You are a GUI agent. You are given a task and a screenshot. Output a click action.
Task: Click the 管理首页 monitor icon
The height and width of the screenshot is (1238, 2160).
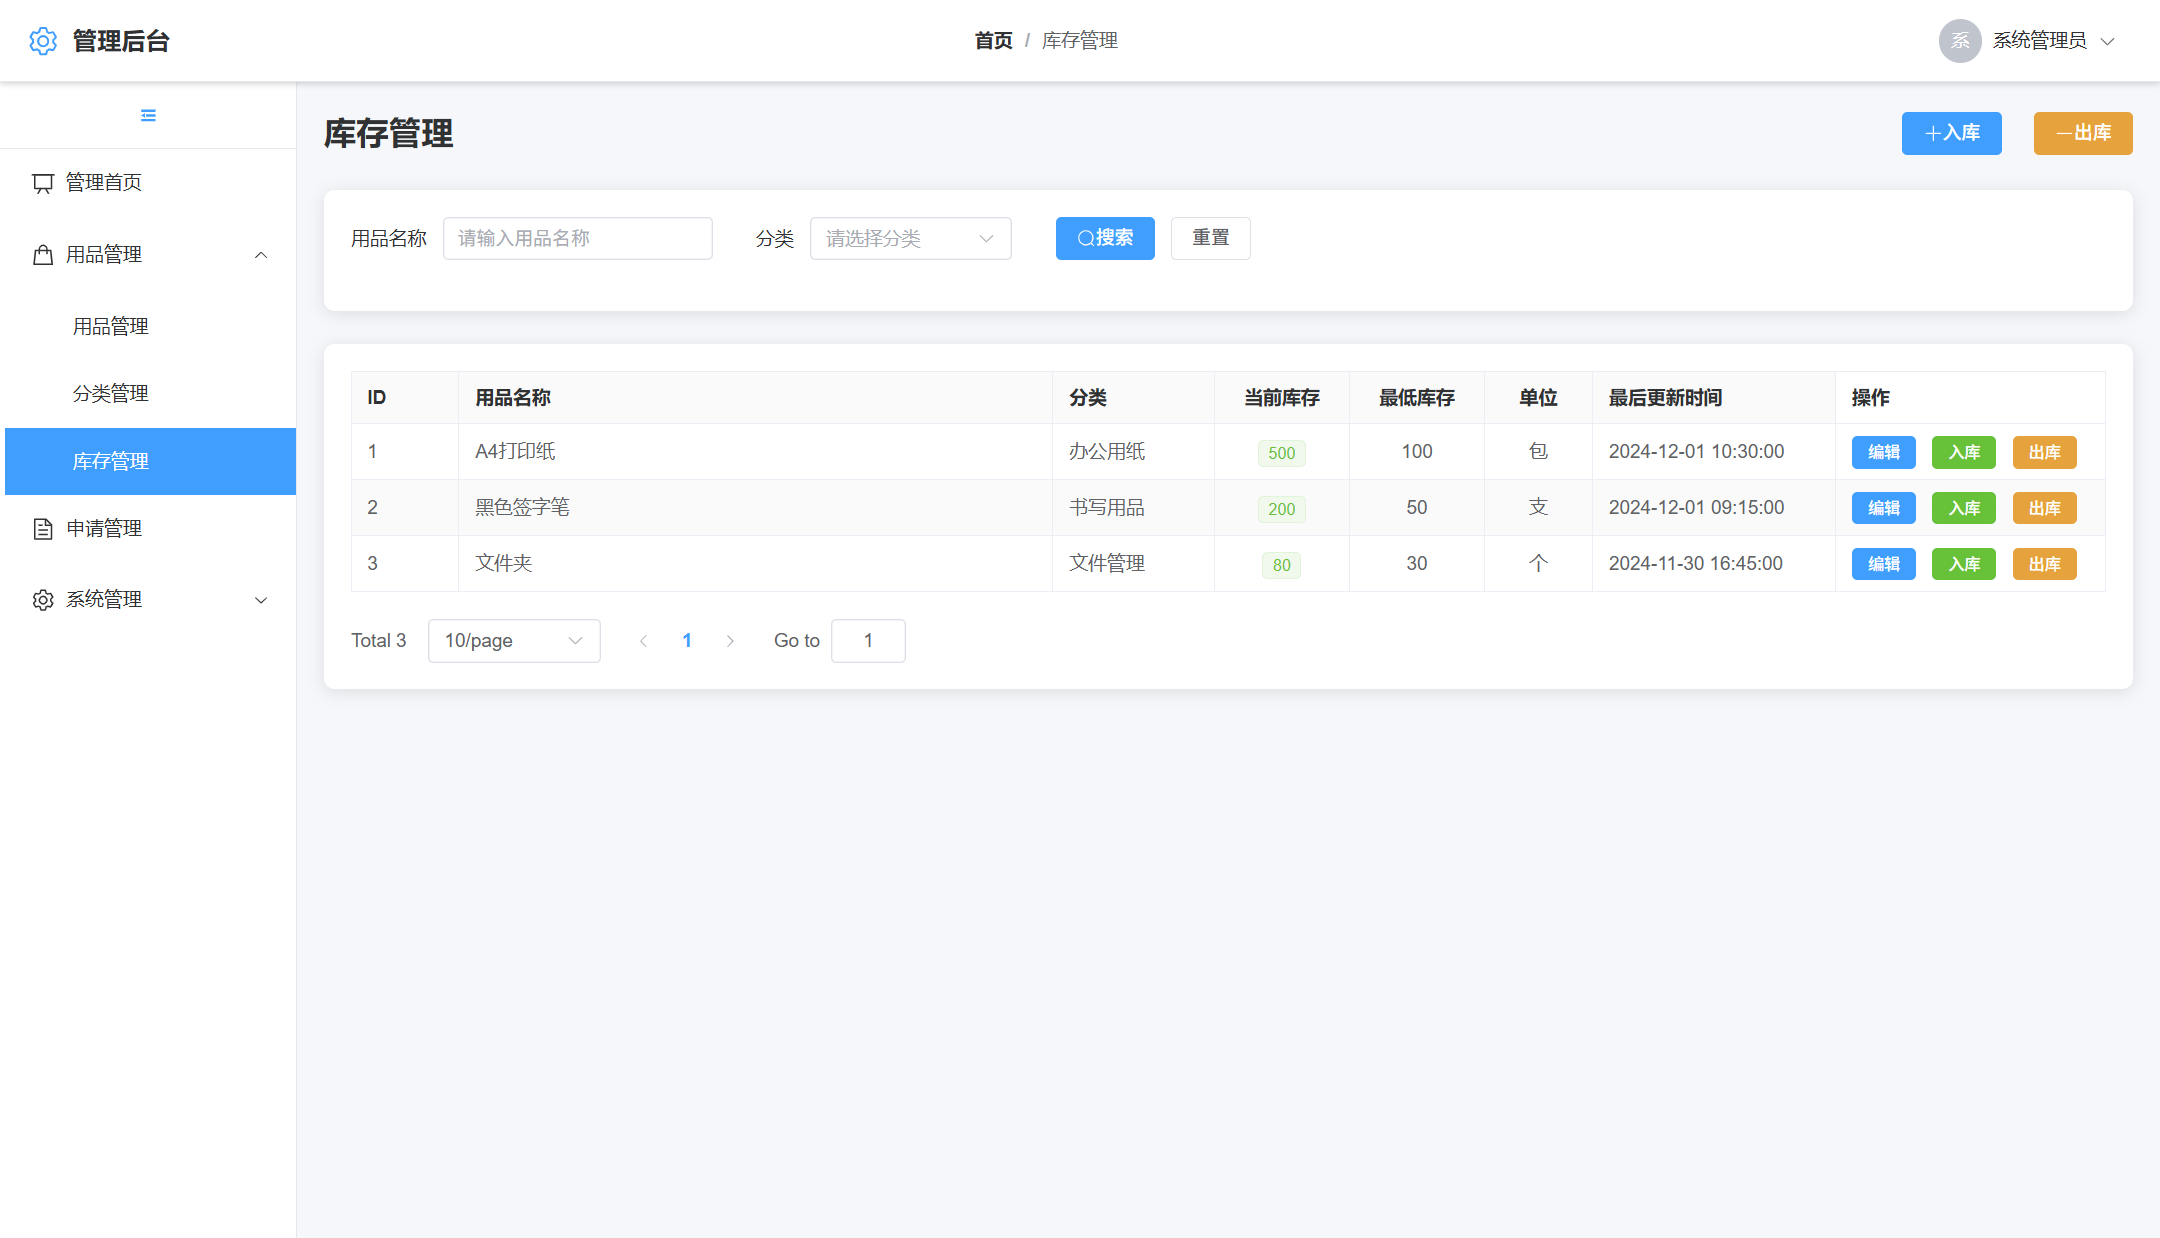[43, 183]
